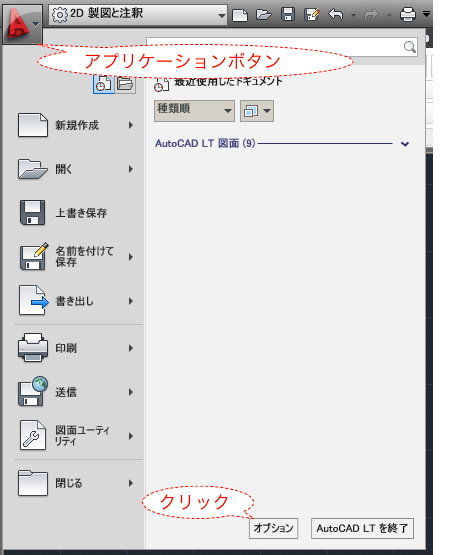
Task: Click the Undo arrow icon
Action: coord(336,15)
